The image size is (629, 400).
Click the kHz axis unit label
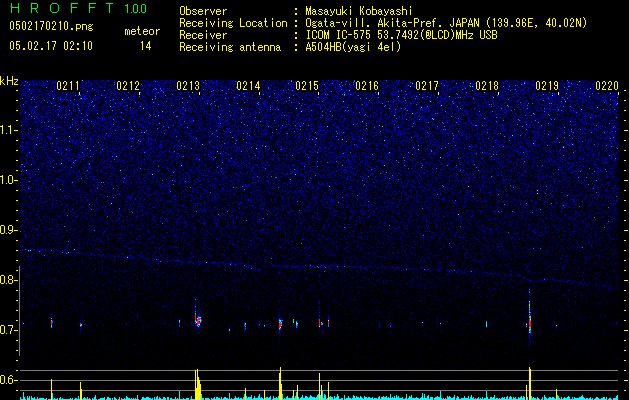point(9,81)
